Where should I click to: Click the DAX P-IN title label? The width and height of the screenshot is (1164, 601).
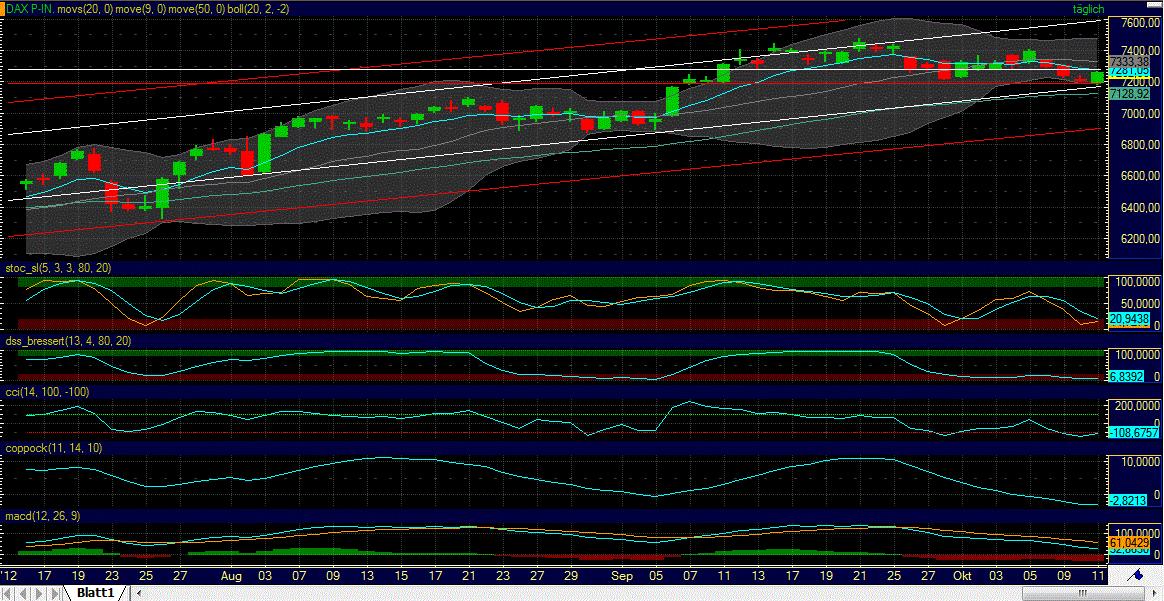[x=30, y=8]
